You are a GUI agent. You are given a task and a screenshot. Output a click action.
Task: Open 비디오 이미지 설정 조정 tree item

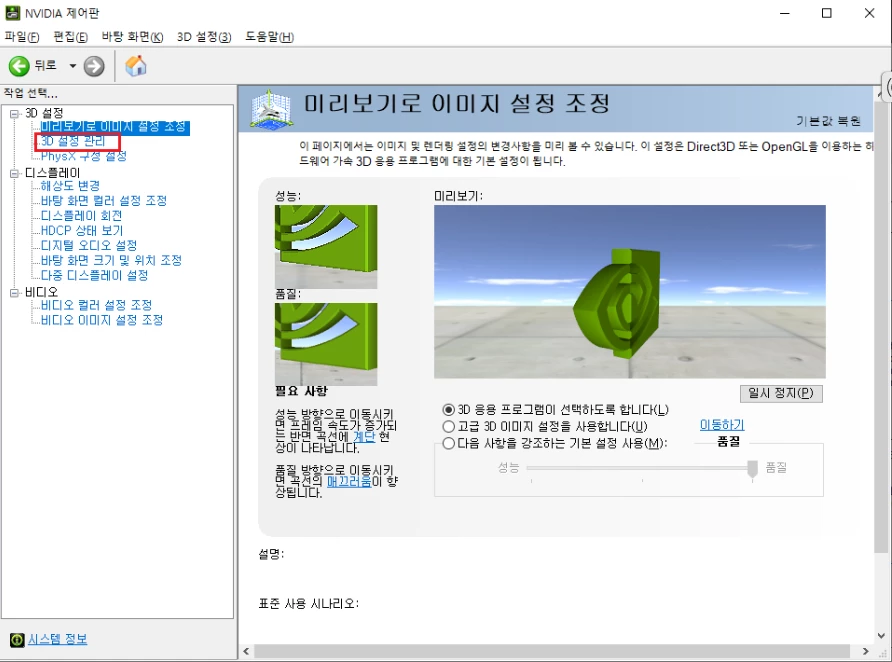[x=102, y=320]
